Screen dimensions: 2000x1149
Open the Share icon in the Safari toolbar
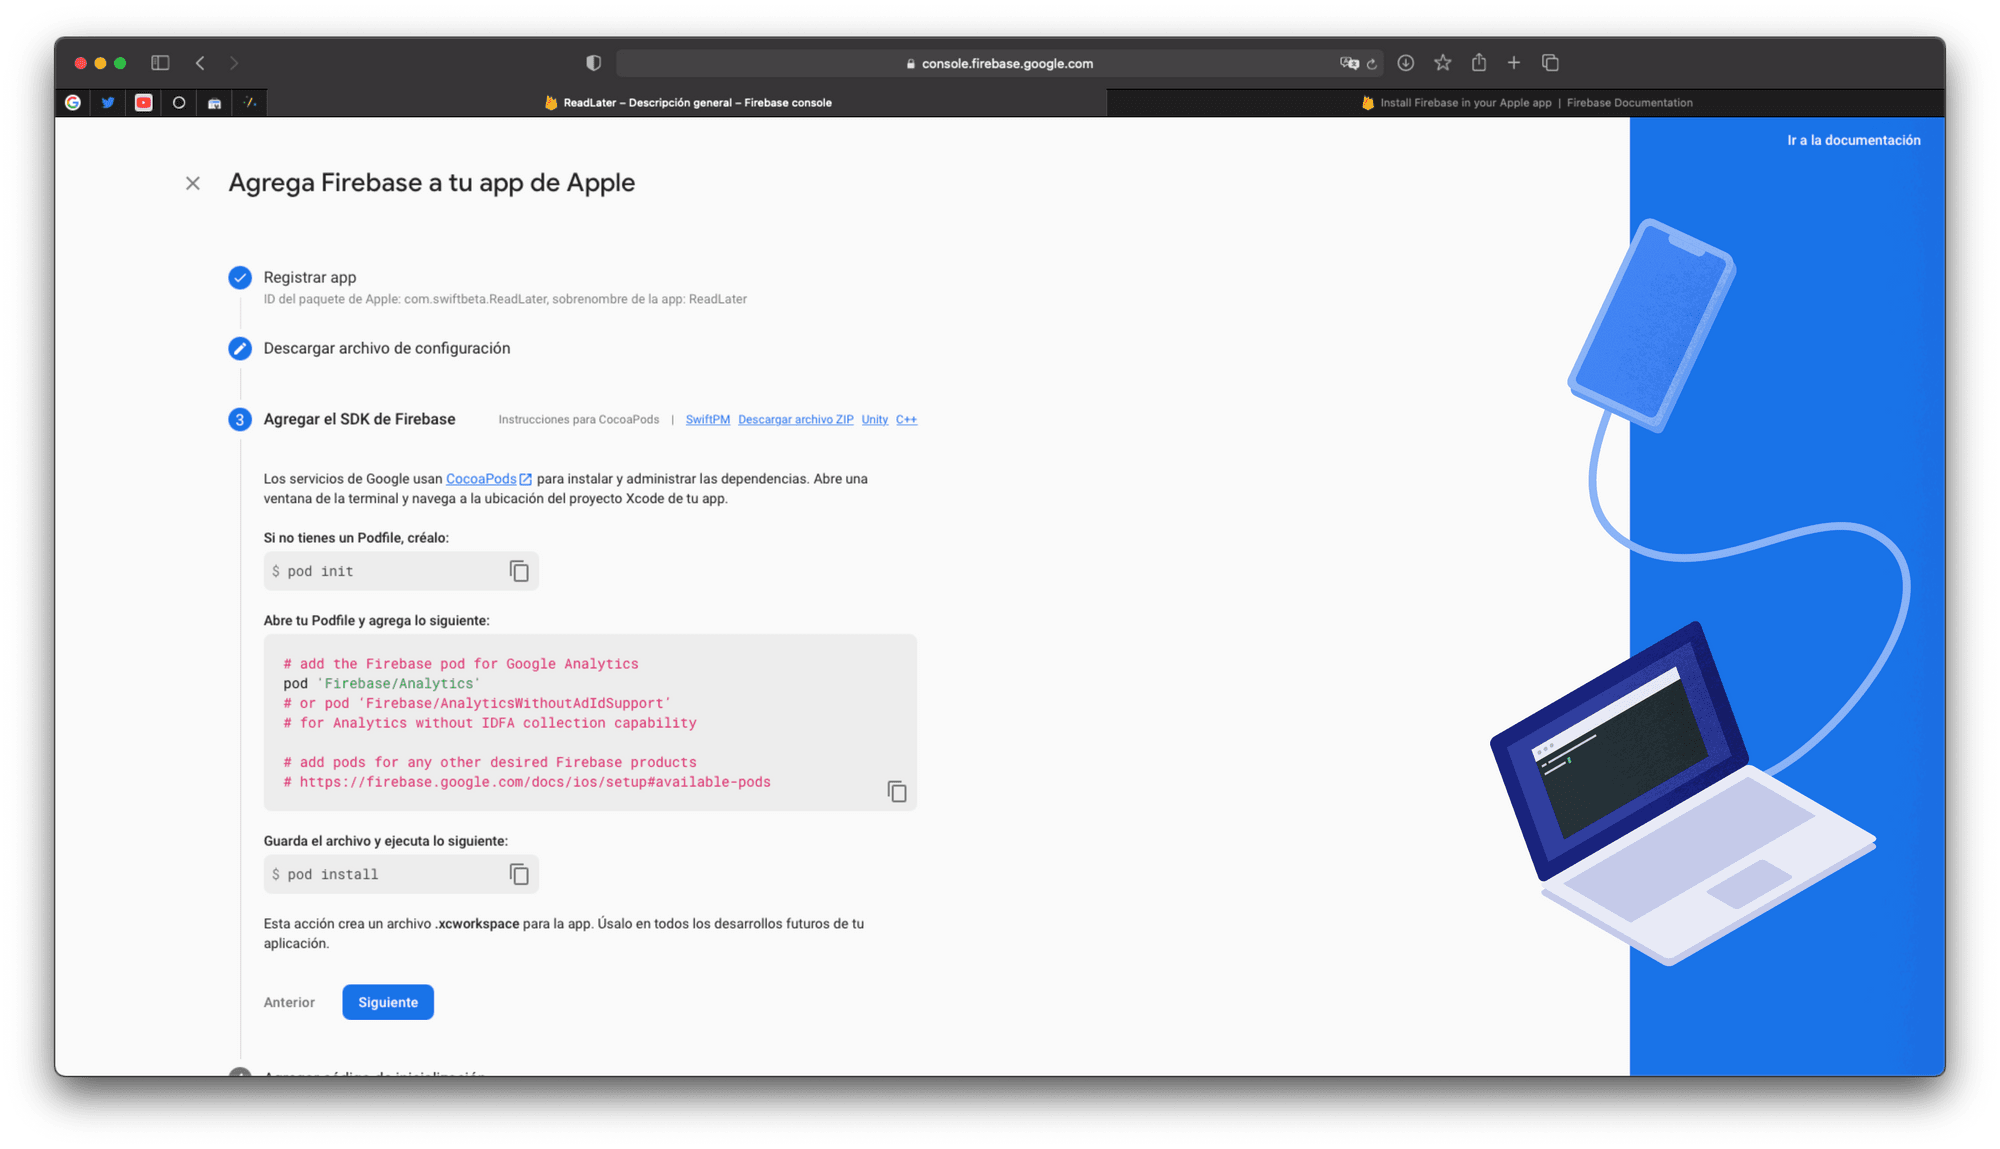pos(1479,62)
